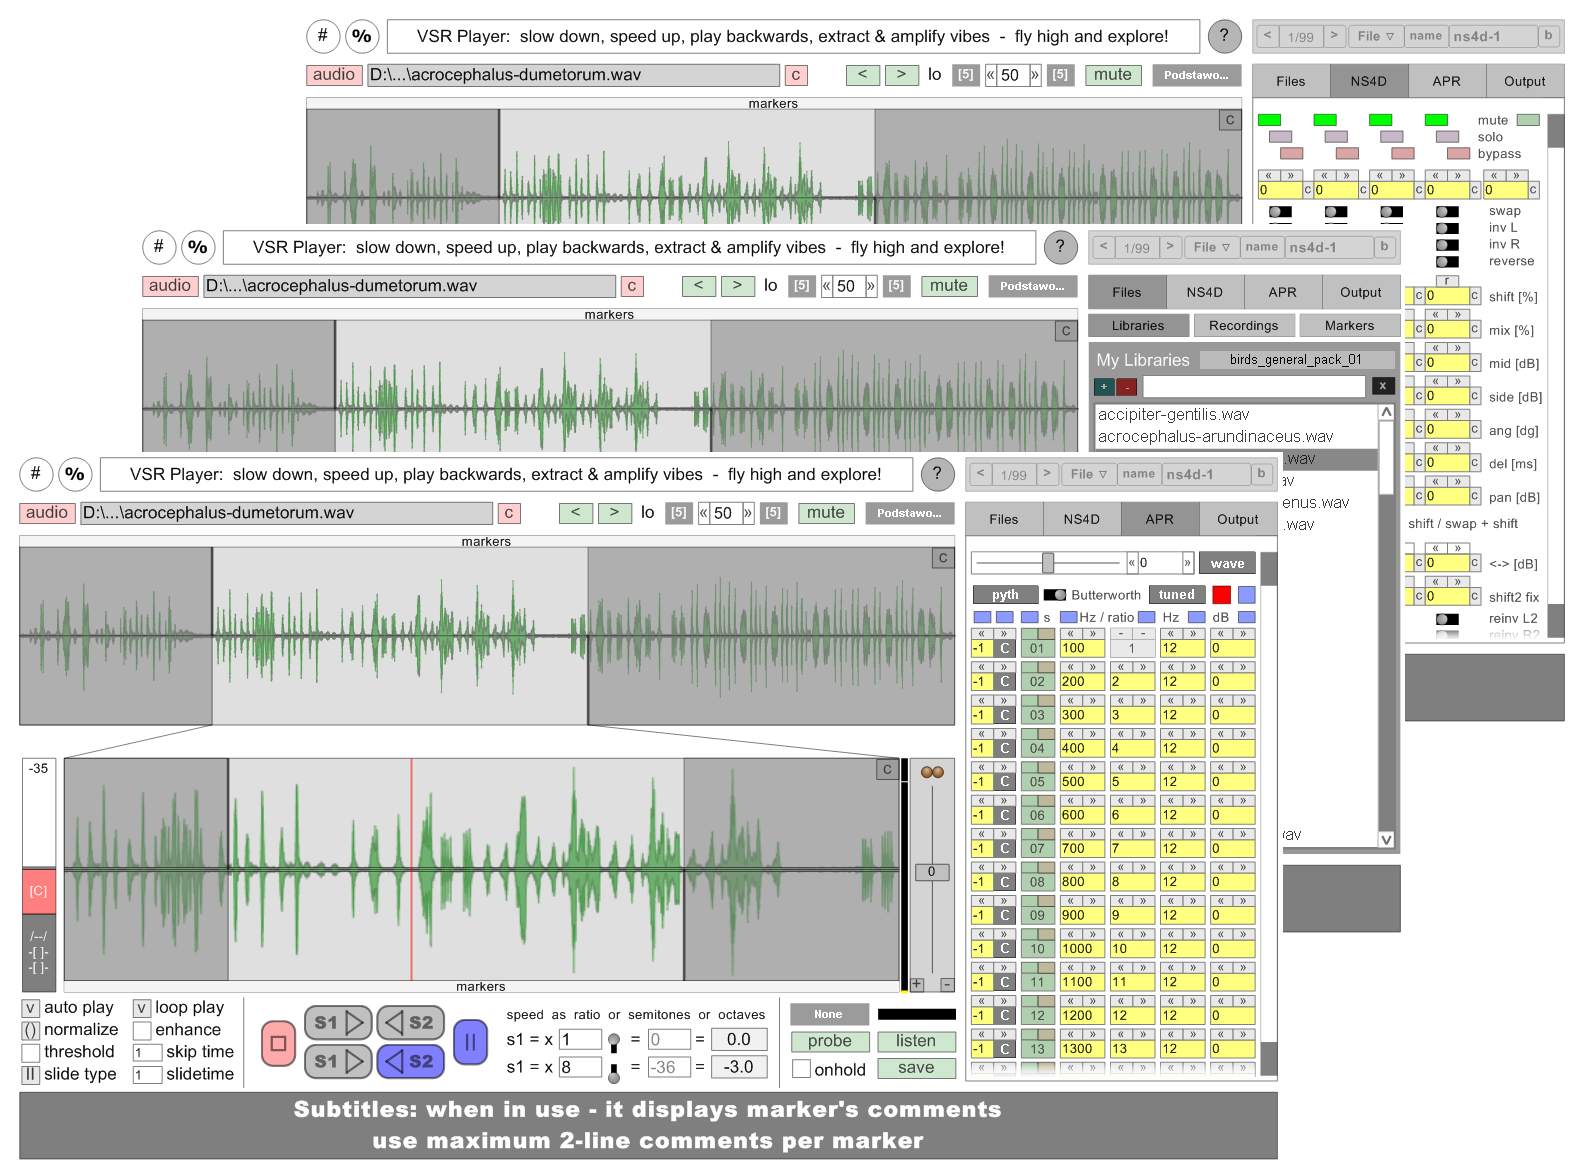Screen dimensions: 1578x1170
Task: Enable the enhance checkbox
Action: 142,1030
